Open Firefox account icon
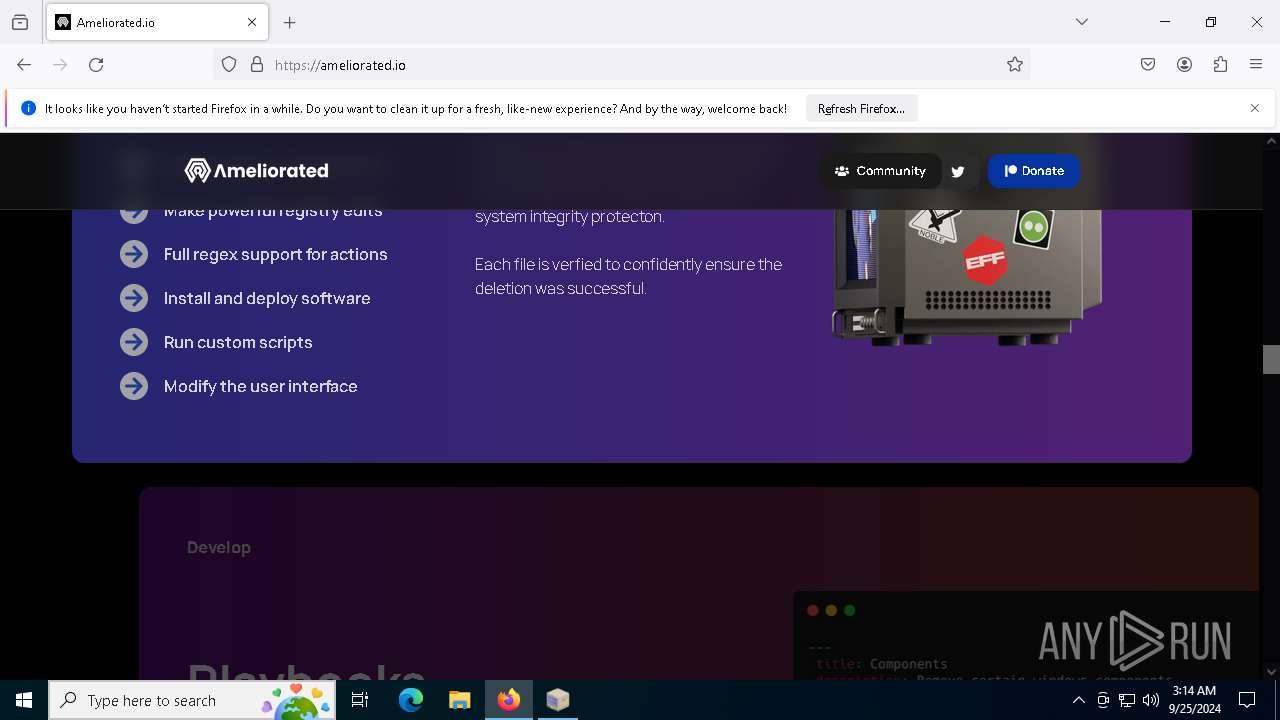Viewport: 1280px width, 720px height. [1184, 65]
